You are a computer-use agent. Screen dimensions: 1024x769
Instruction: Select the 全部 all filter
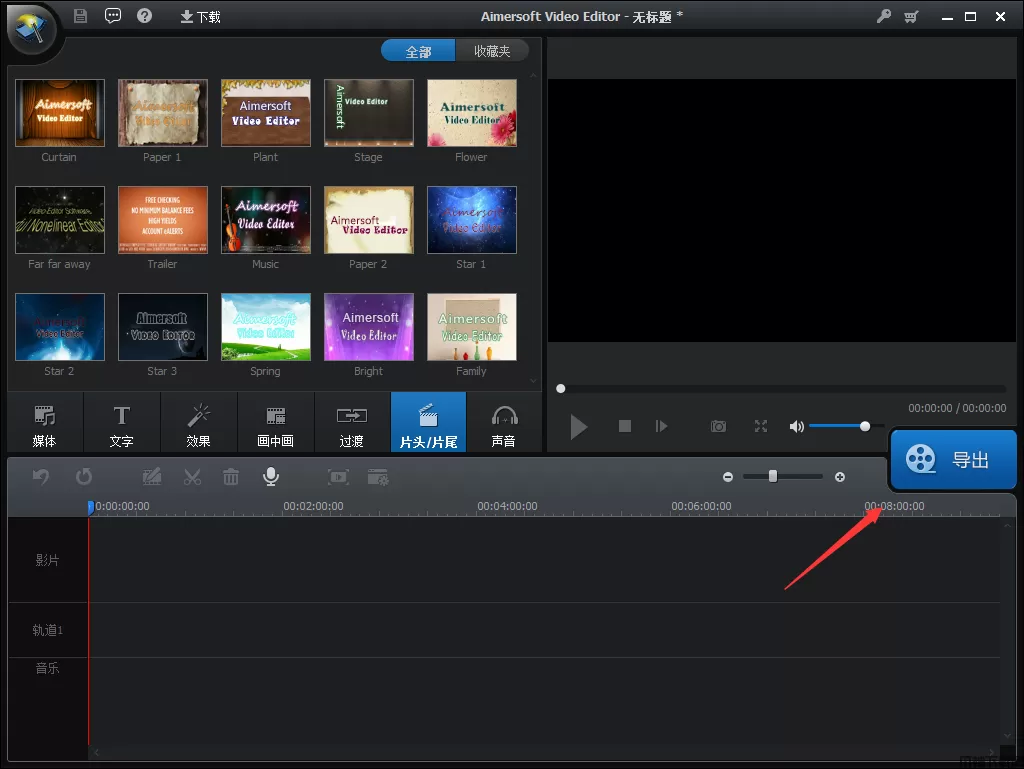[x=418, y=51]
